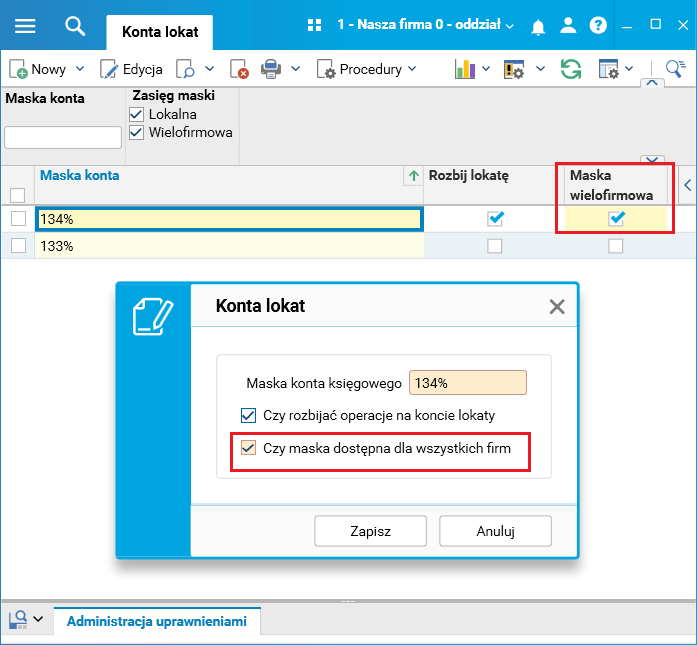Expand the warning settings dropdown arrow
Screen dimensions: 697x645
[x=541, y=69]
